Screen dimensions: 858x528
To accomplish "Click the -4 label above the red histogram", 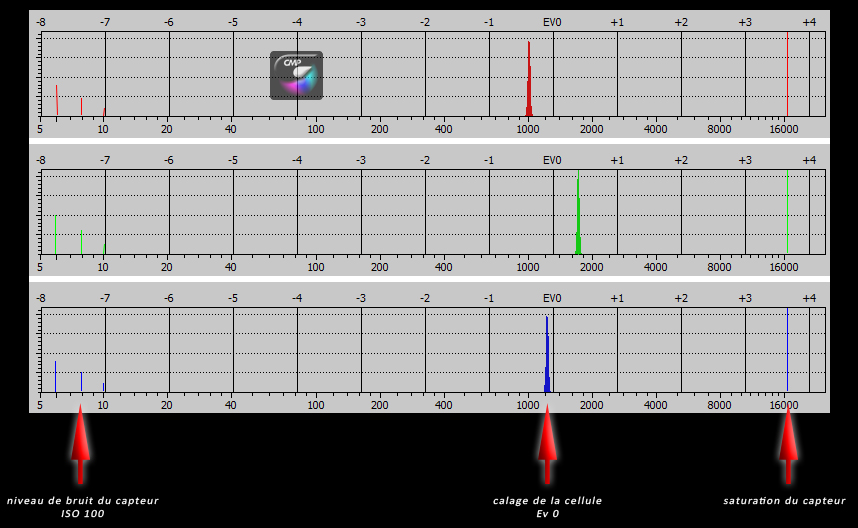I will pyautogui.click(x=297, y=22).
